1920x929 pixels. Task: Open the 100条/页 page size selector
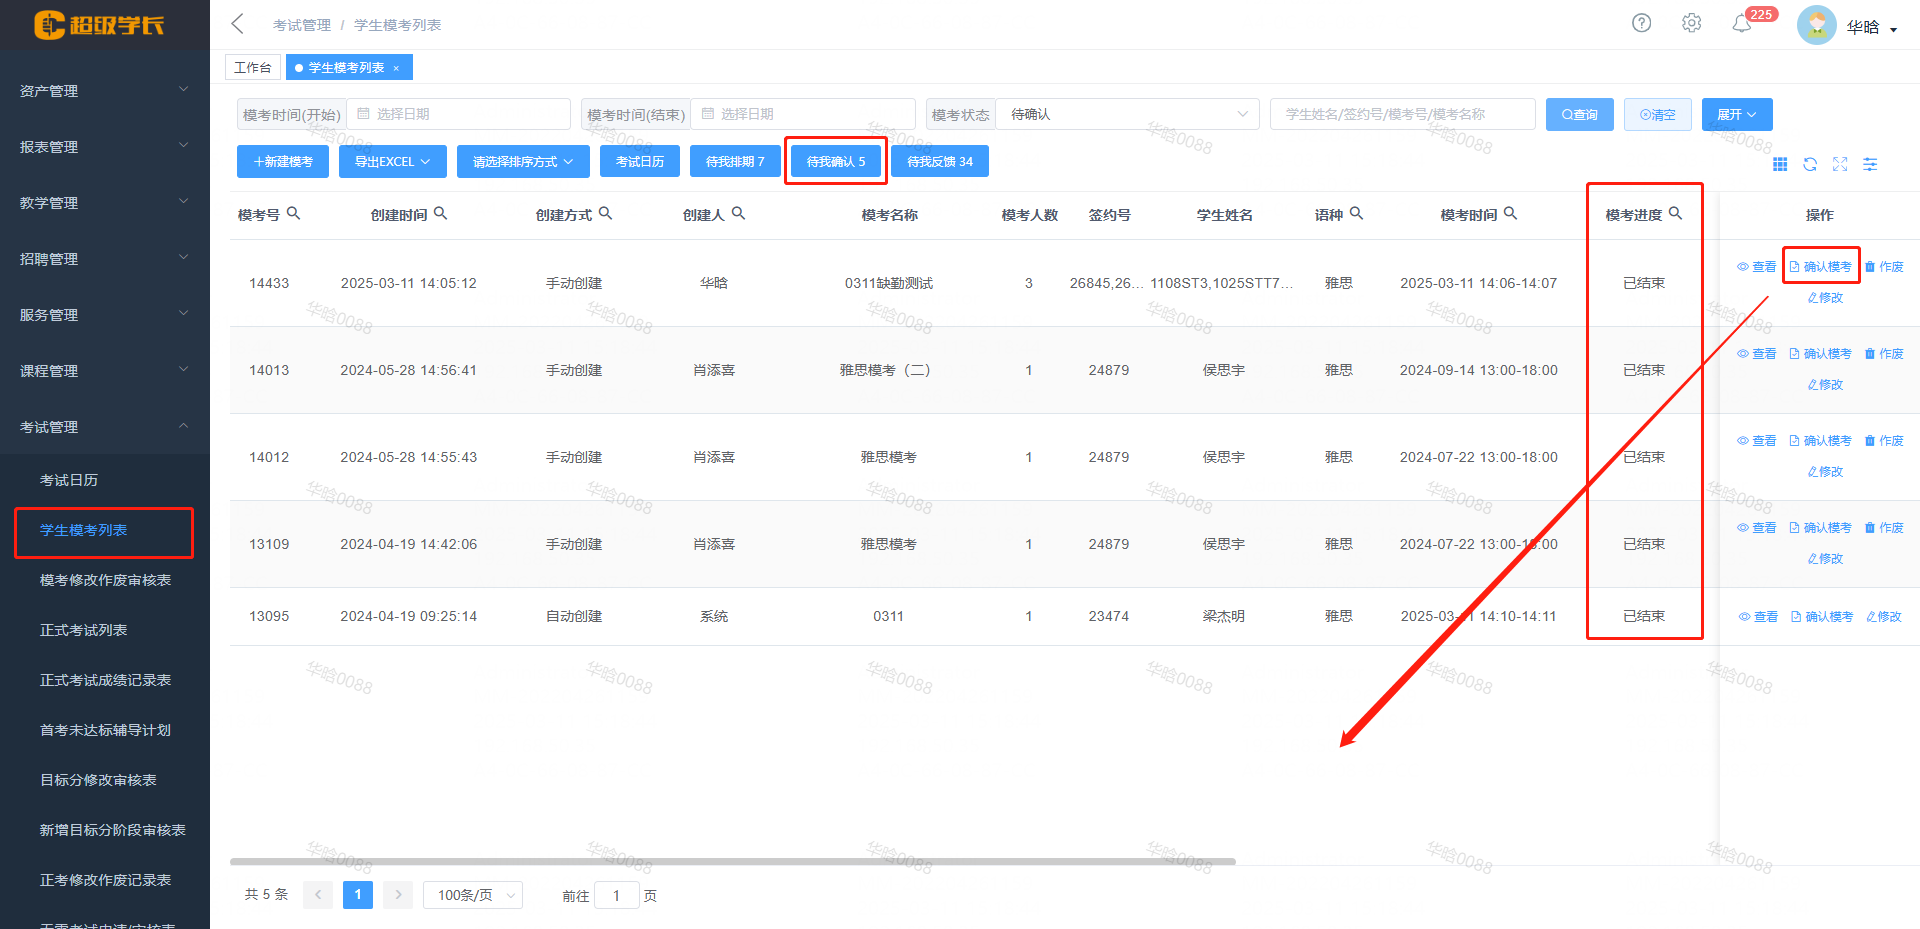point(472,895)
